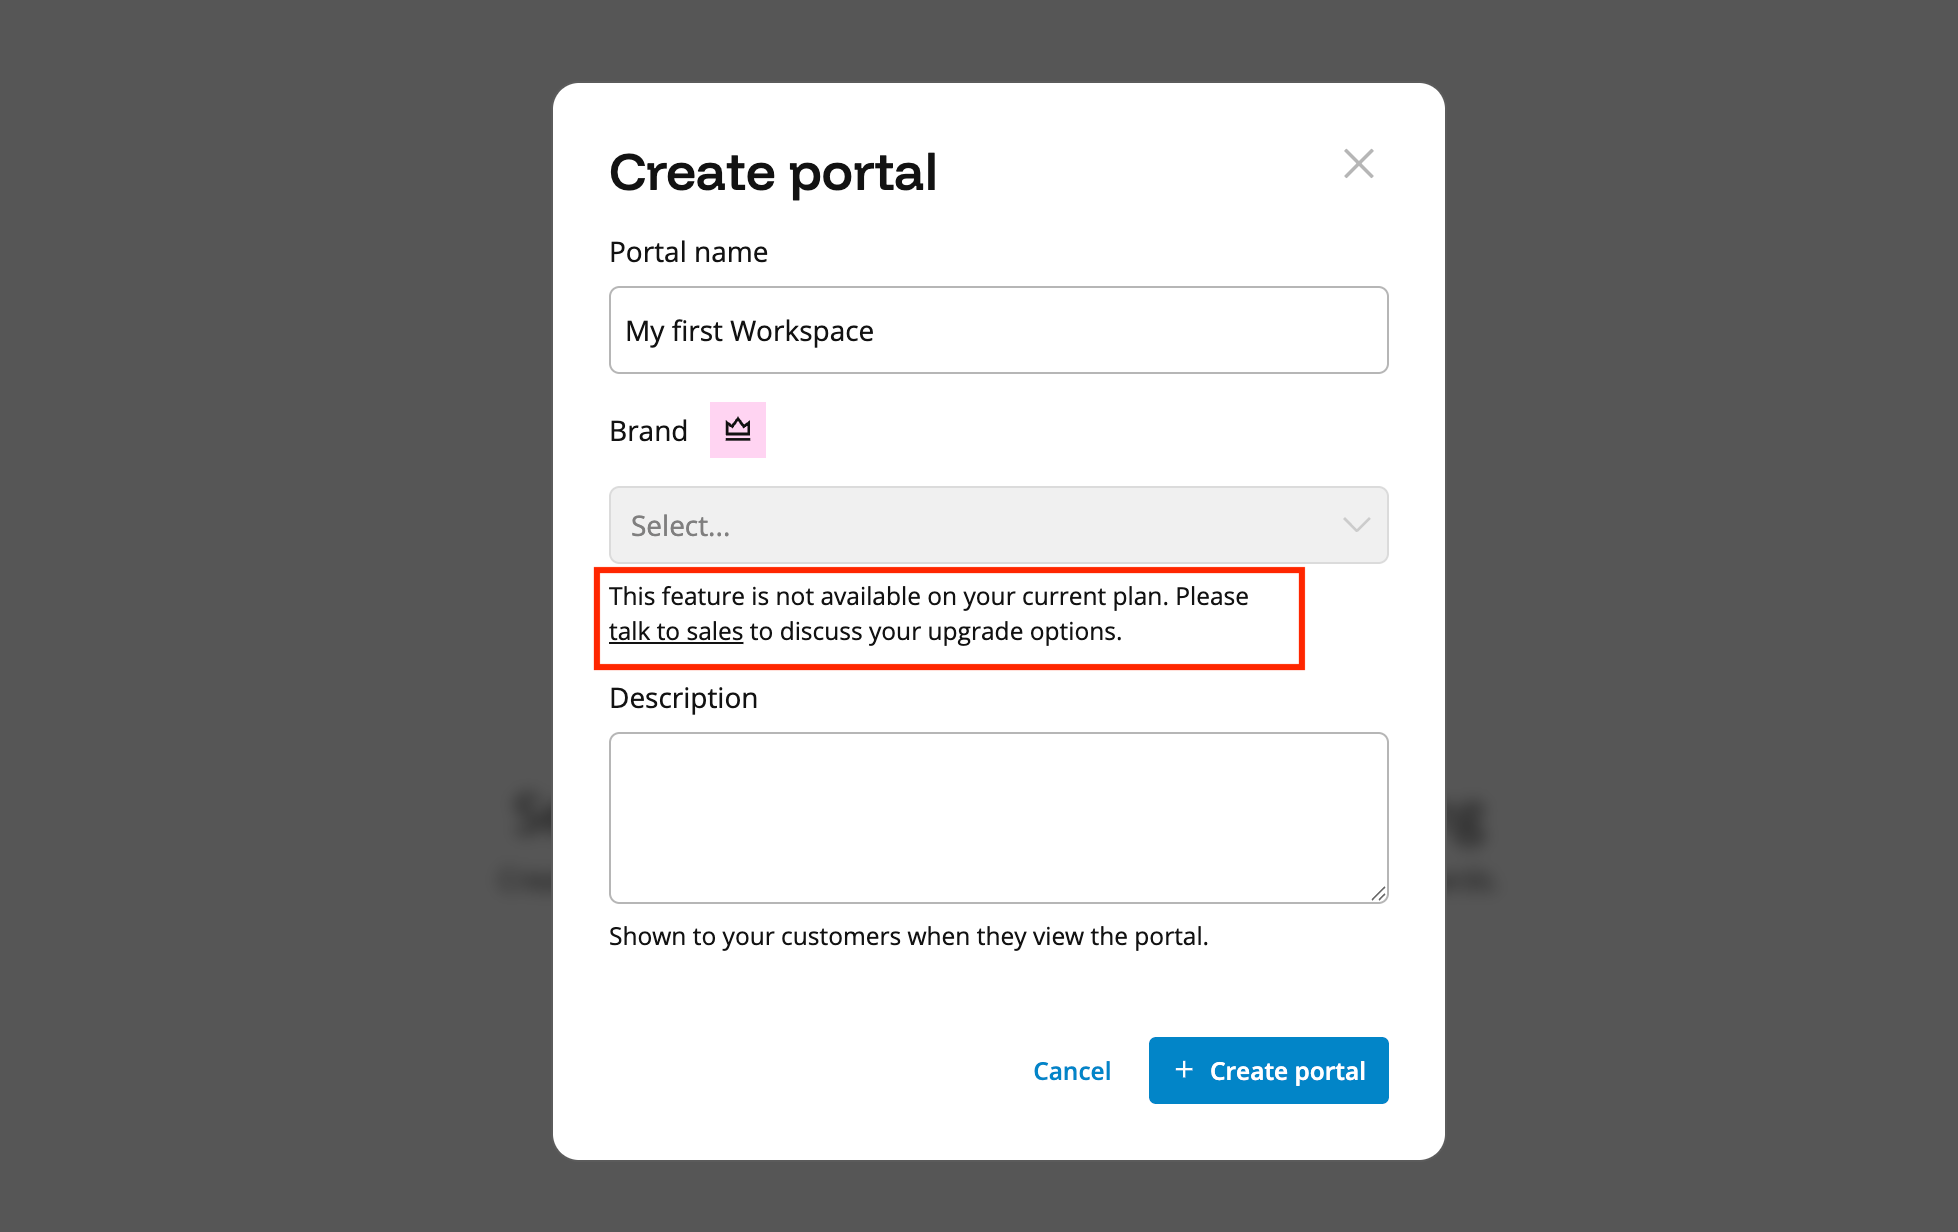The image size is (1958, 1232).
Task: Click the X icon to dismiss the dialog
Action: click(1358, 163)
